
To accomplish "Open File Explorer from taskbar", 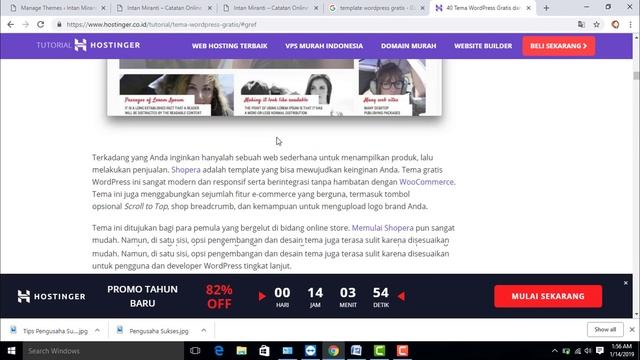I will 242,351.
